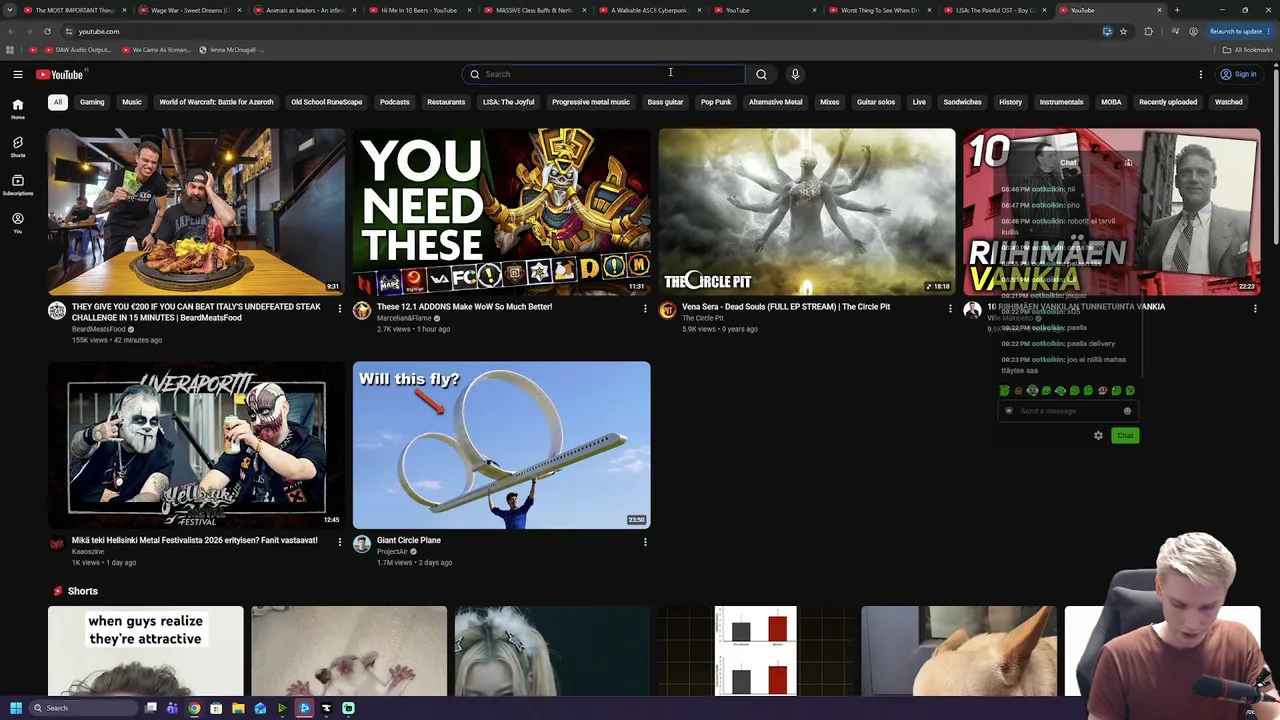1280x720 pixels.
Task: Open the YouTube hamburger guide menu
Action: pyautogui.click(x=18, y=74)
